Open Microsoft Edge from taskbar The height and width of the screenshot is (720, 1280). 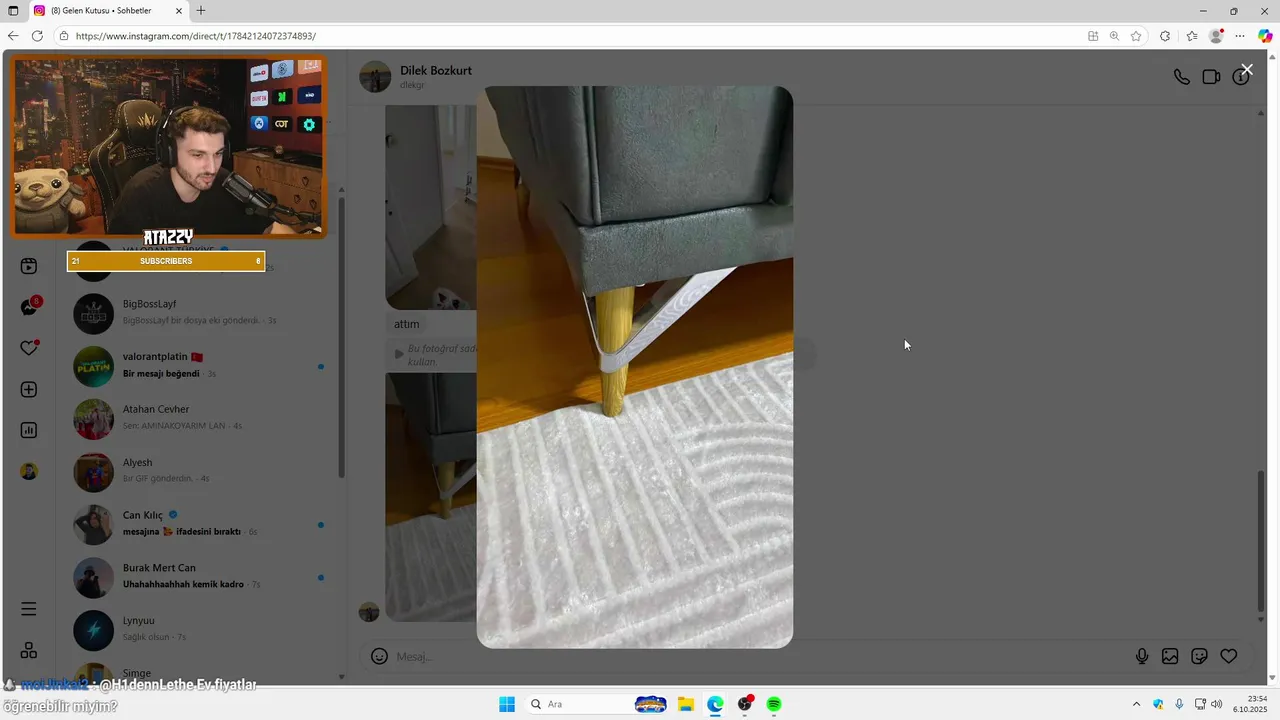tap(715, 704)
